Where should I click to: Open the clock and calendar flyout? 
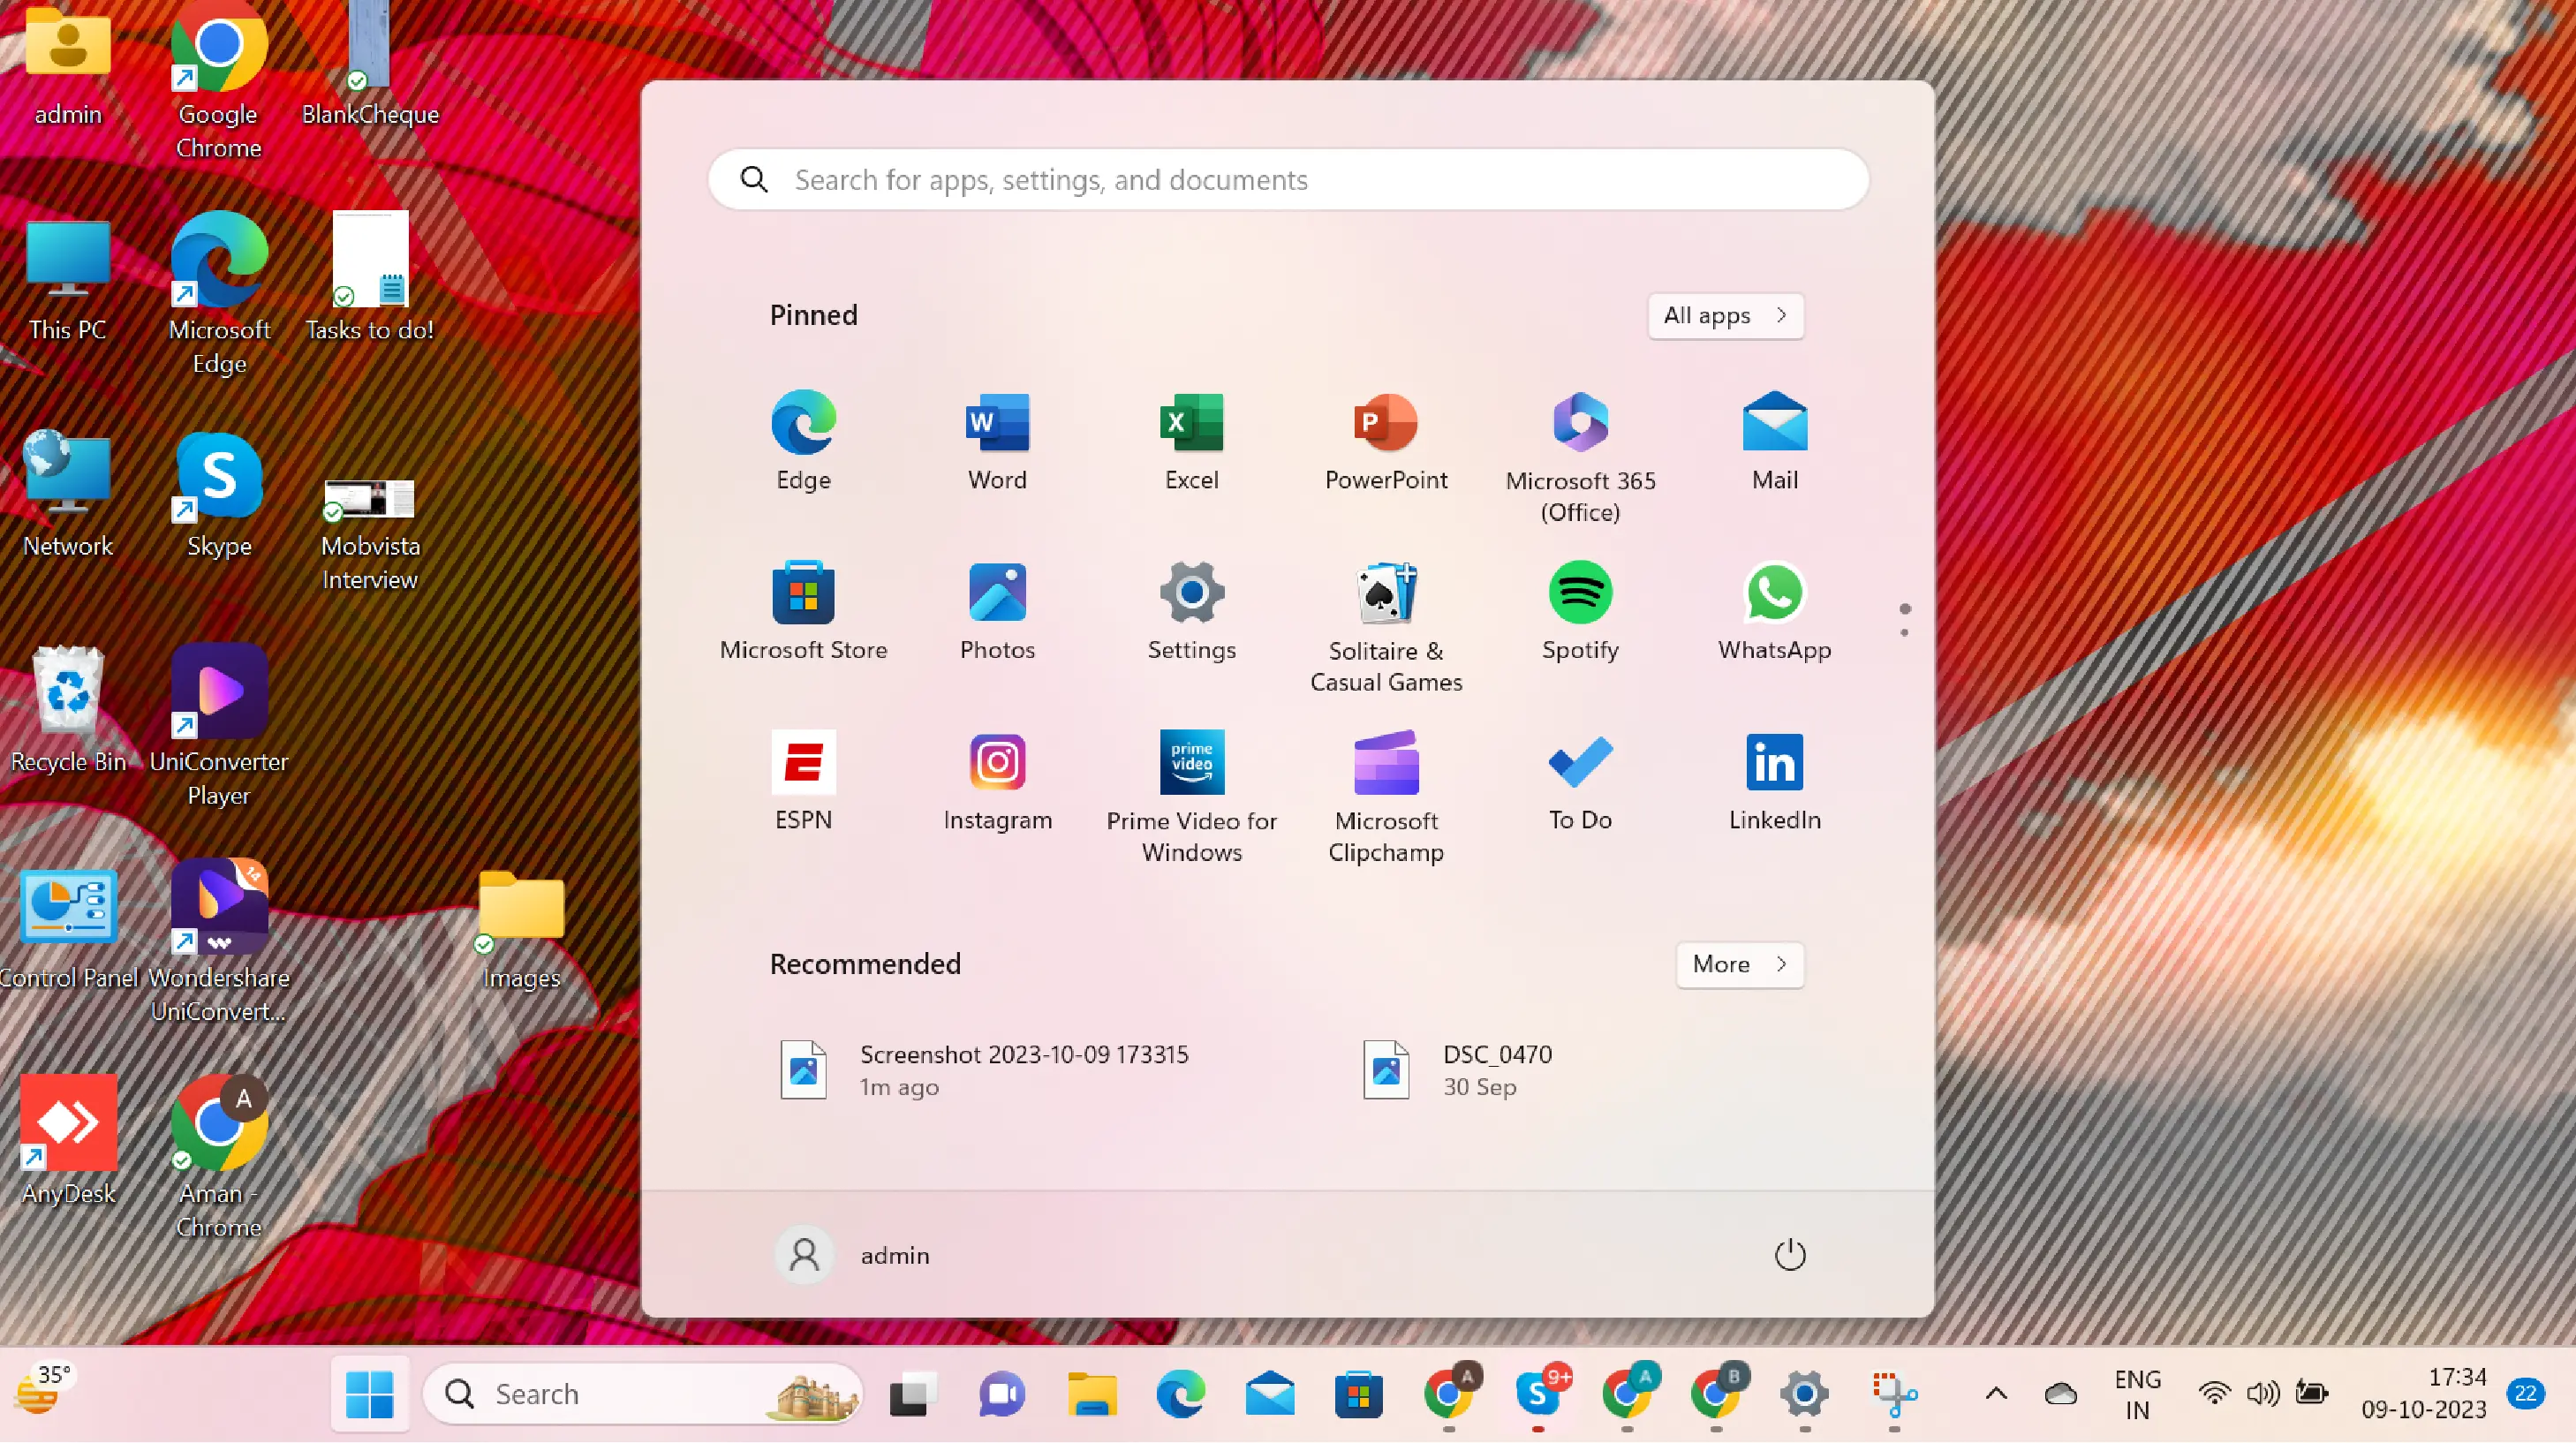pos(2423,1393)
